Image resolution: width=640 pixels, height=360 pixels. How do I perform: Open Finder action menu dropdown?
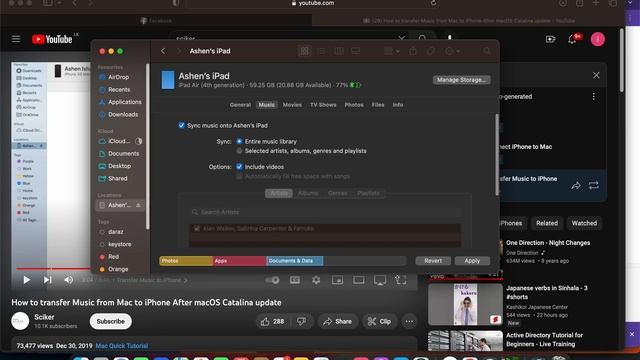pos(453,51)
